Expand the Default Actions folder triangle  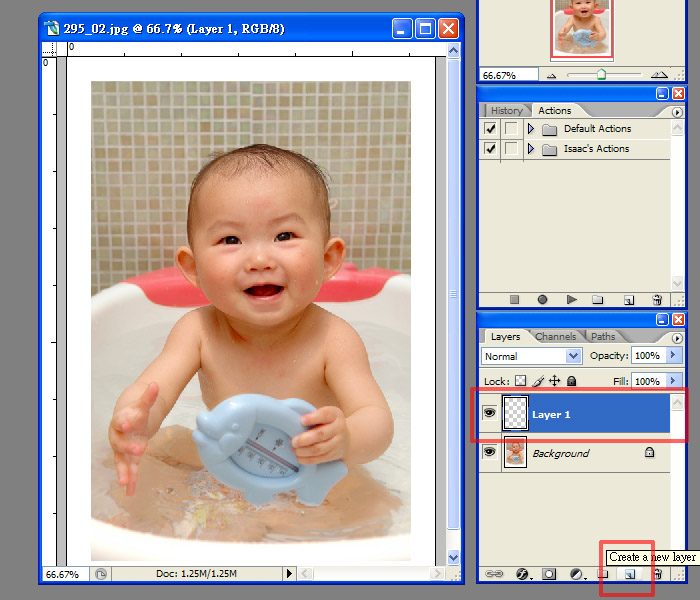click(531, 129)
